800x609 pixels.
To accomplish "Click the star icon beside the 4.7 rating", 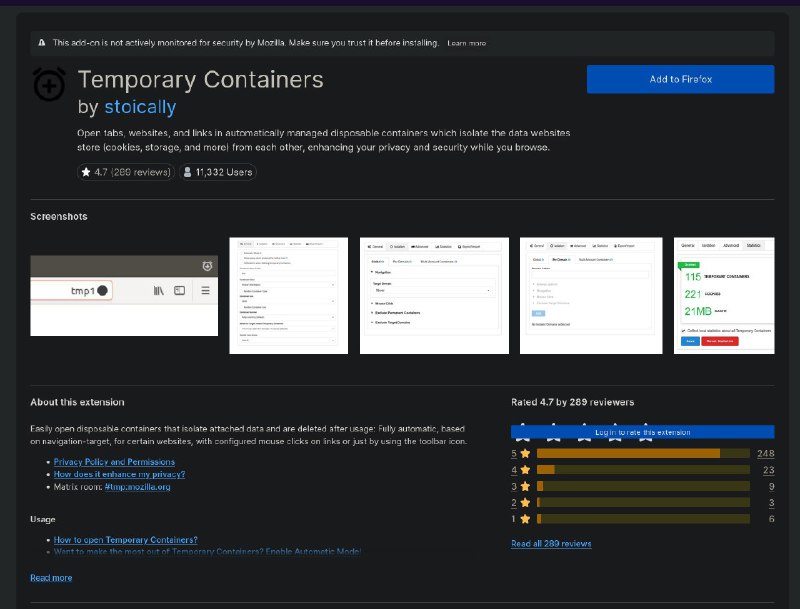I will coord(87,171).
